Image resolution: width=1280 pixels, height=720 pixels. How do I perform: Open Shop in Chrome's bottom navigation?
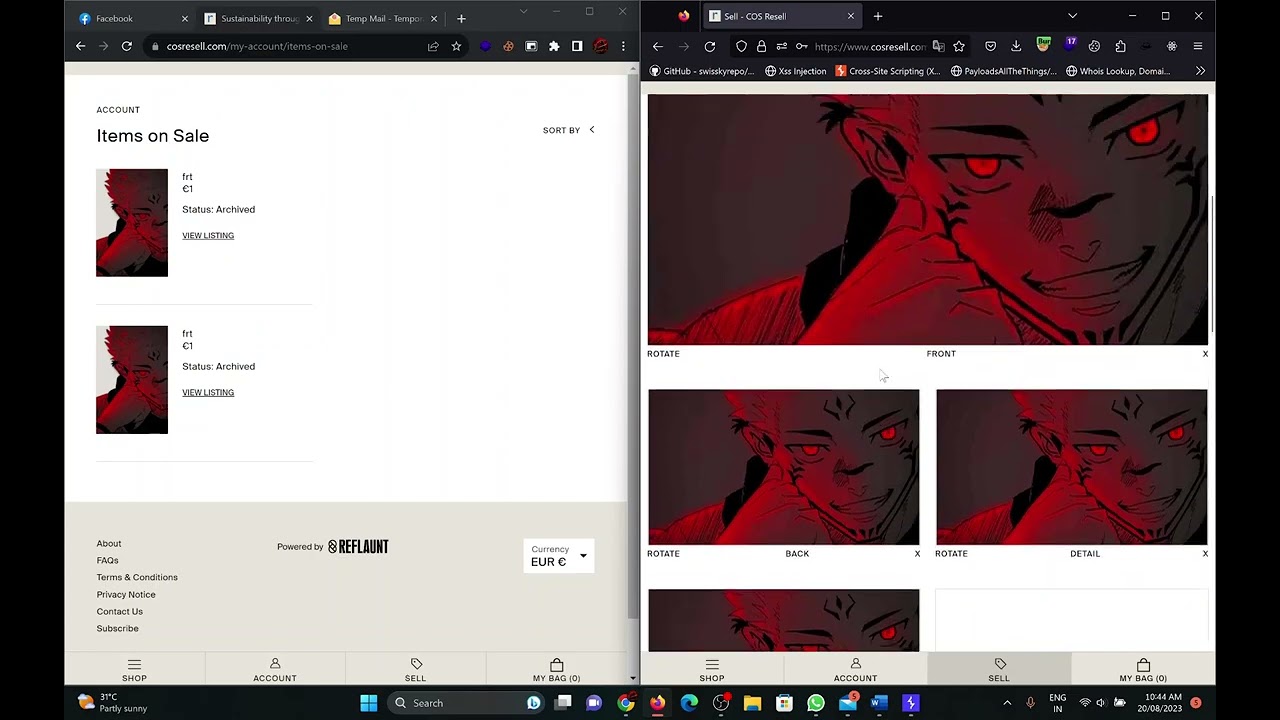[x=134, y=670]
